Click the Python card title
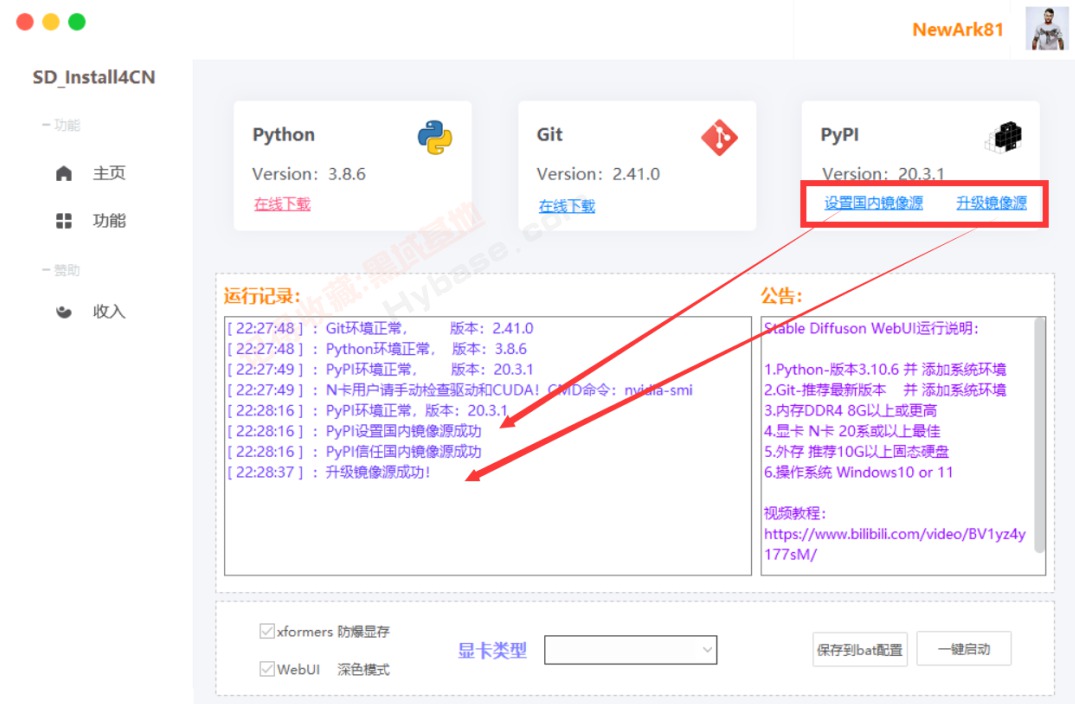 [284, 134]
